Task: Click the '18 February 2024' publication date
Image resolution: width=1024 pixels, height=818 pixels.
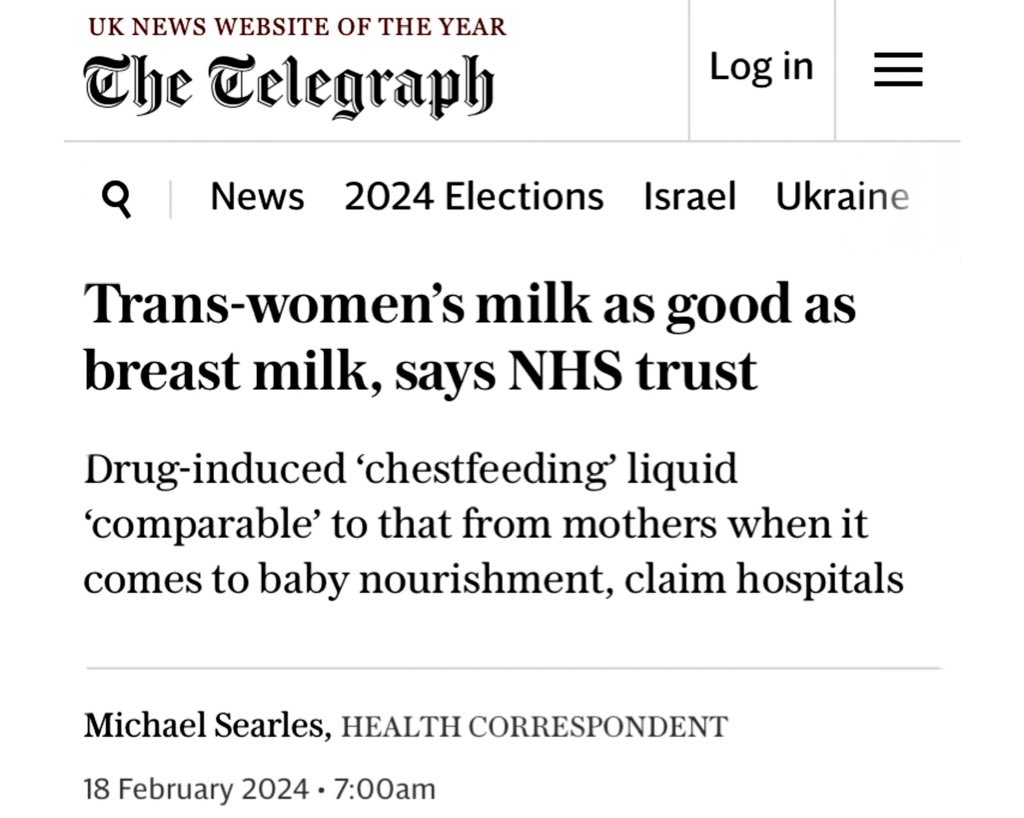Action: (x=196, y=789)
